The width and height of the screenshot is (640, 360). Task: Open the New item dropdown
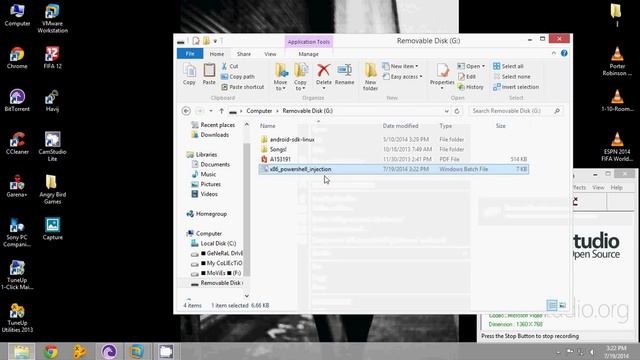pos(400,66)
